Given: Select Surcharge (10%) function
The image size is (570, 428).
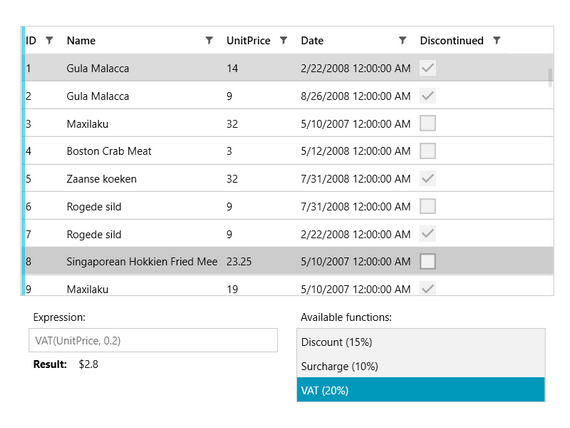Looking at the screenshot, I should 421,366.
